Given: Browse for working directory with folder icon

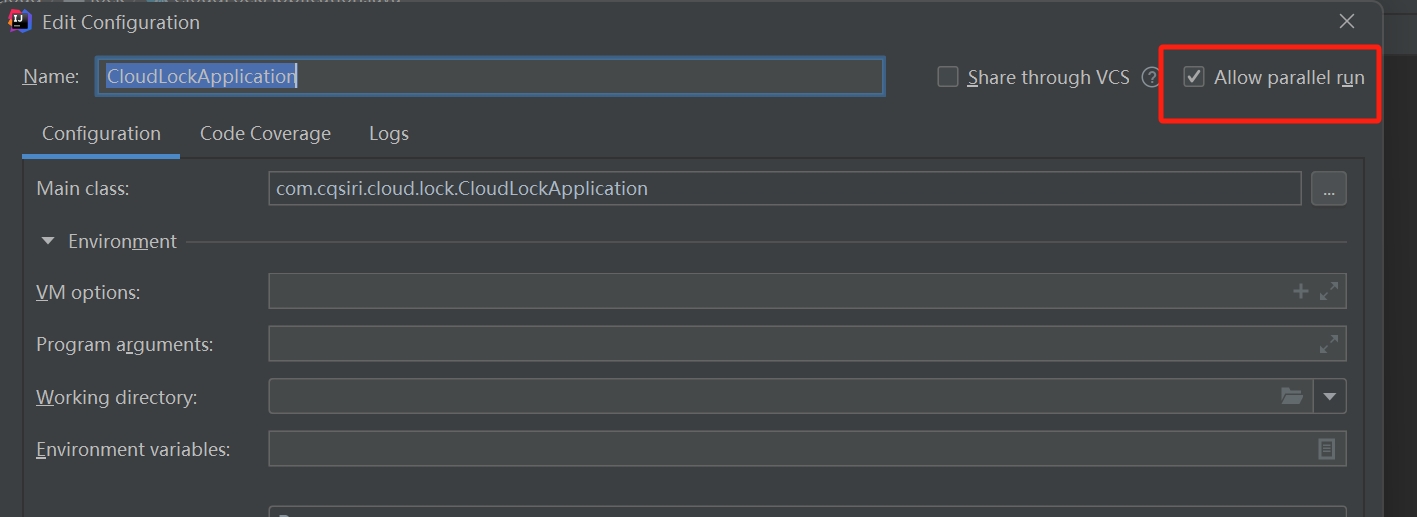Looking at the screenshot, I should click(x=1292, y=396).
